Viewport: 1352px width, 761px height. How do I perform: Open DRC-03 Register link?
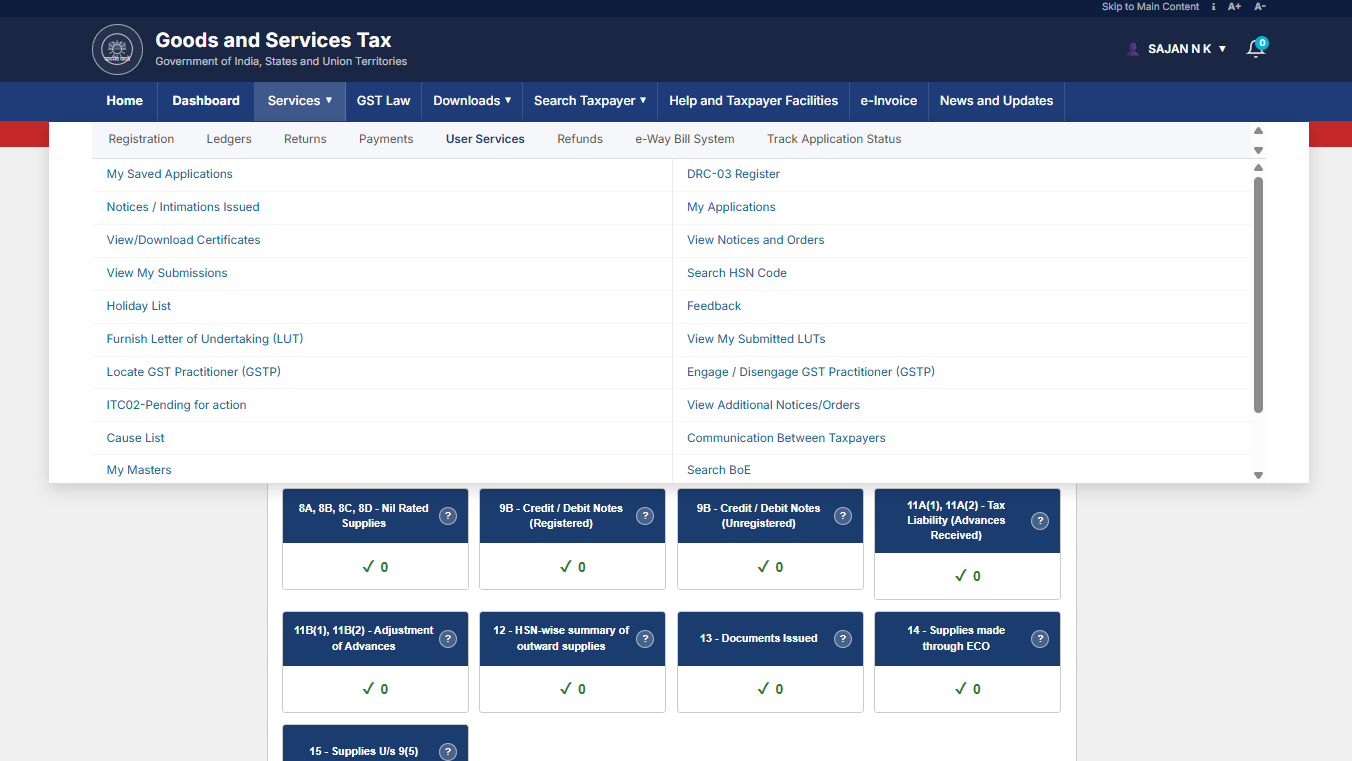733,174
